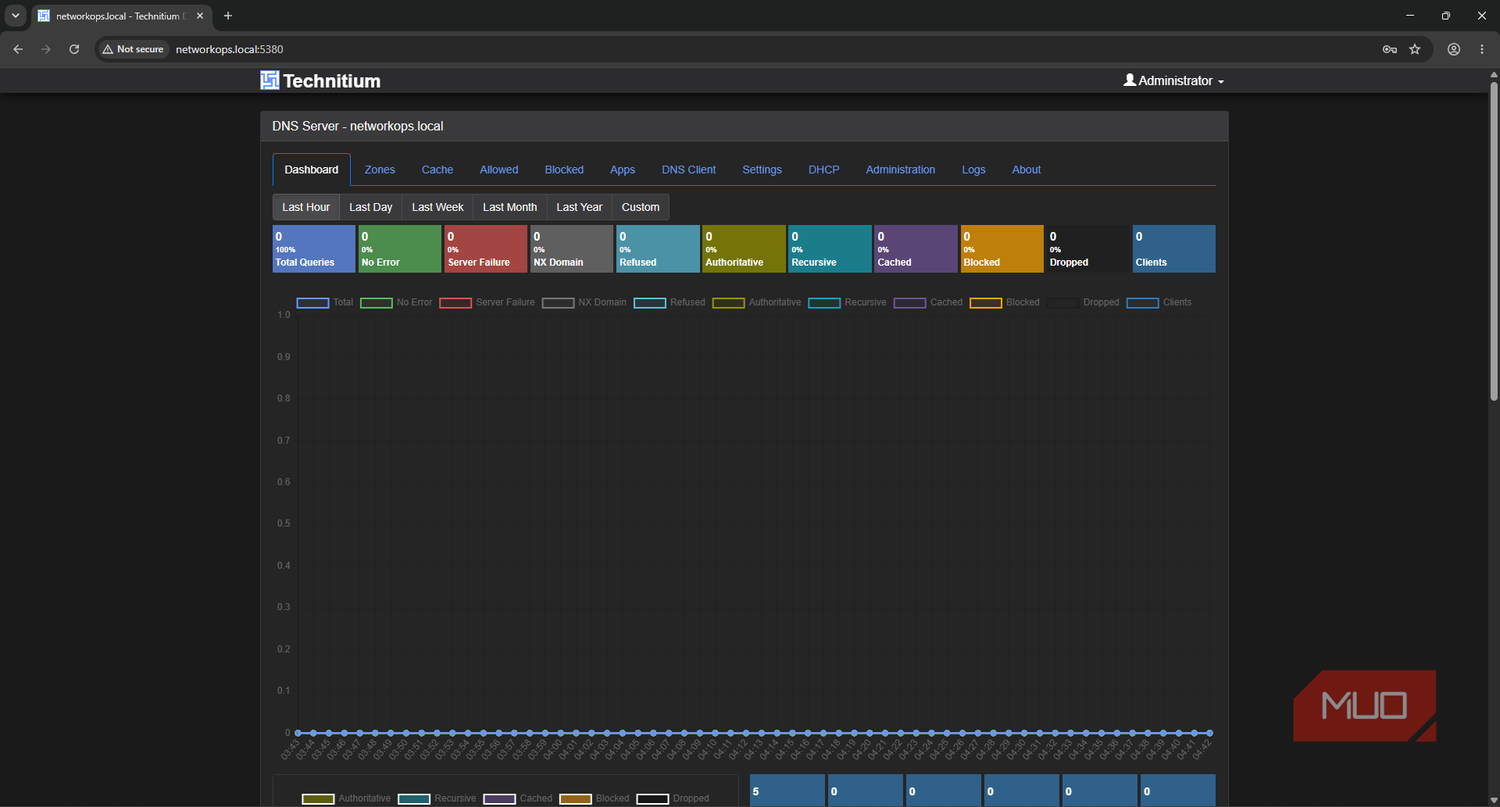
Task: Open the Allowed tab
Action: click(x=499, y=170)
